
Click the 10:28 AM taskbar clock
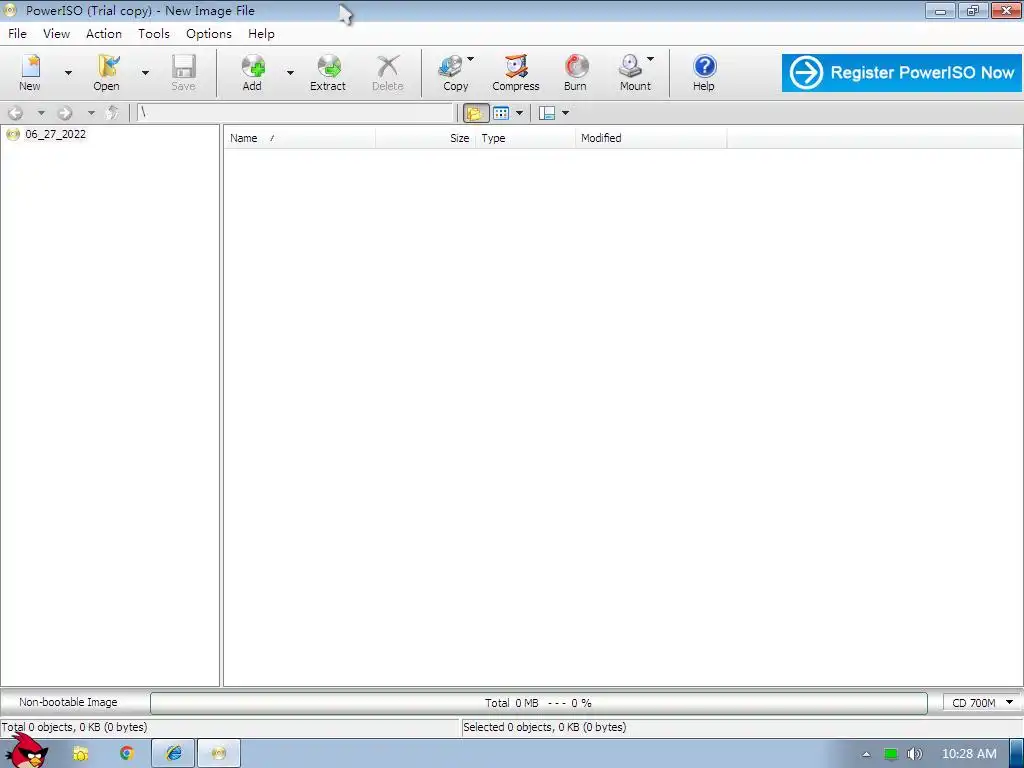(969, 754)
